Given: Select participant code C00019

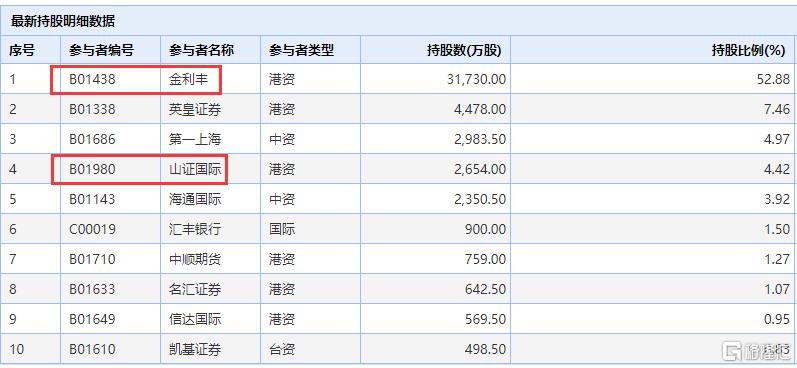Looking at the screenshot, I should point(92,229).
